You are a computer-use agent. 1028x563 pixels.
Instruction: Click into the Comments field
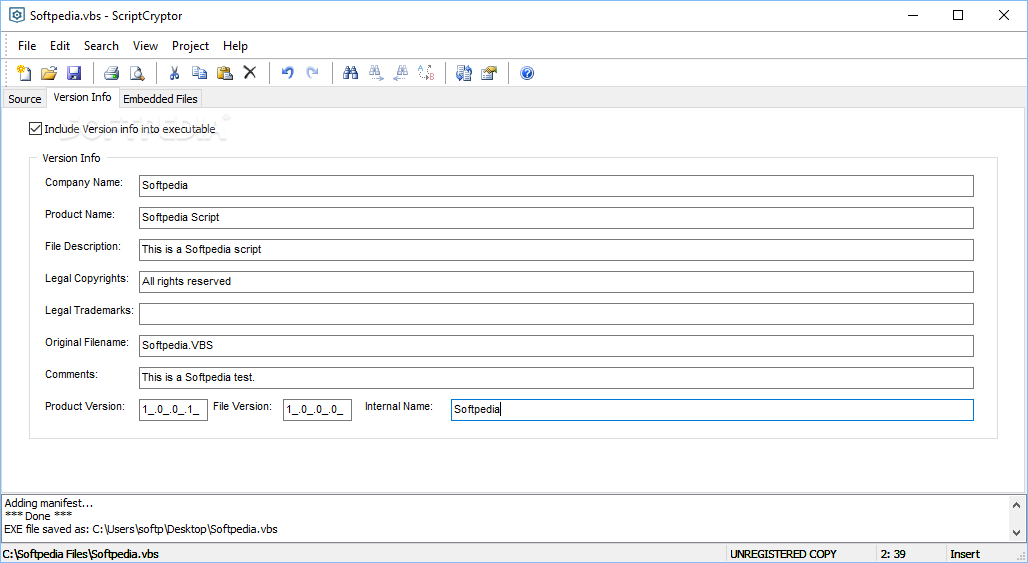tap(556, 378)
